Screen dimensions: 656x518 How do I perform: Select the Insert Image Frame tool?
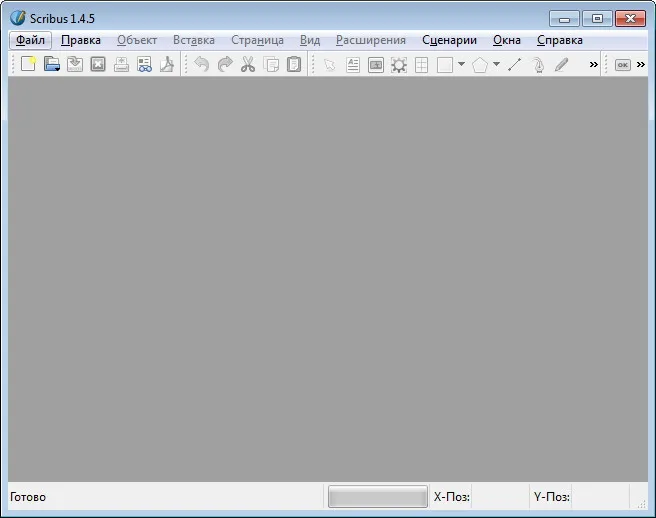click(x=376, y=65)
